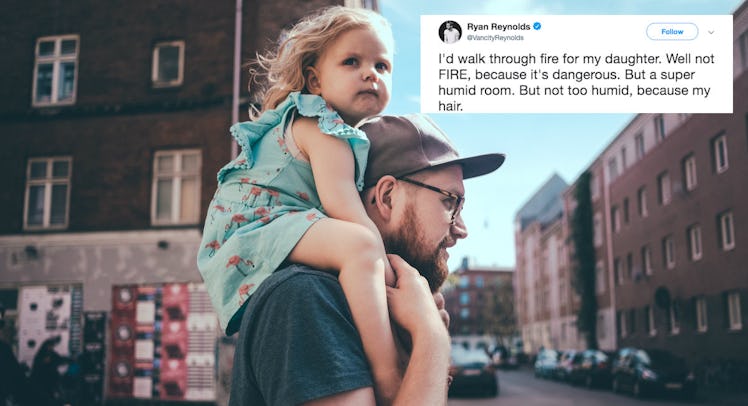Click the top-left window of the brick building
Viewport: 748px width, 406px height.
coord(56,70)
